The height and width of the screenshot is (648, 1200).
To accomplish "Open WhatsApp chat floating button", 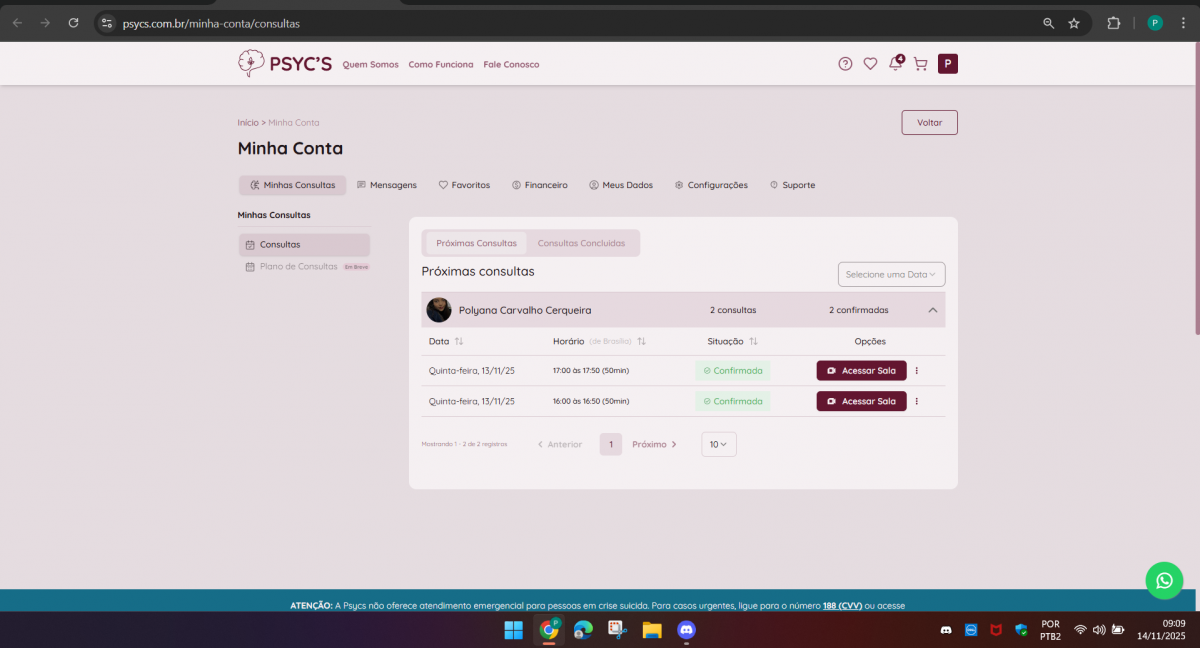I will (1164, 580).
